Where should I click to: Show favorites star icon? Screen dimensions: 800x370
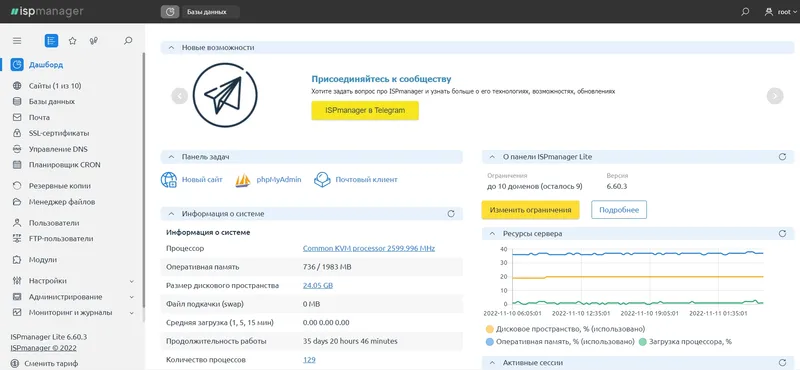72,41
